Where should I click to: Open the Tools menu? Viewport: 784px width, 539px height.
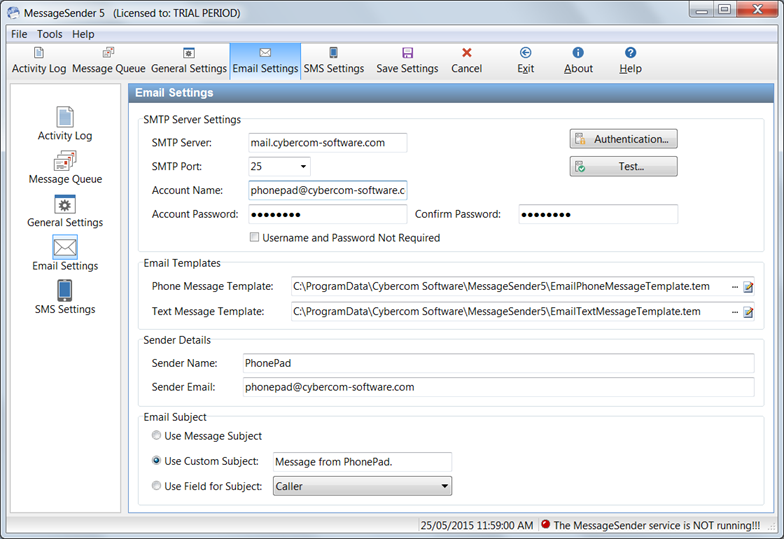[x=50, y=34]
